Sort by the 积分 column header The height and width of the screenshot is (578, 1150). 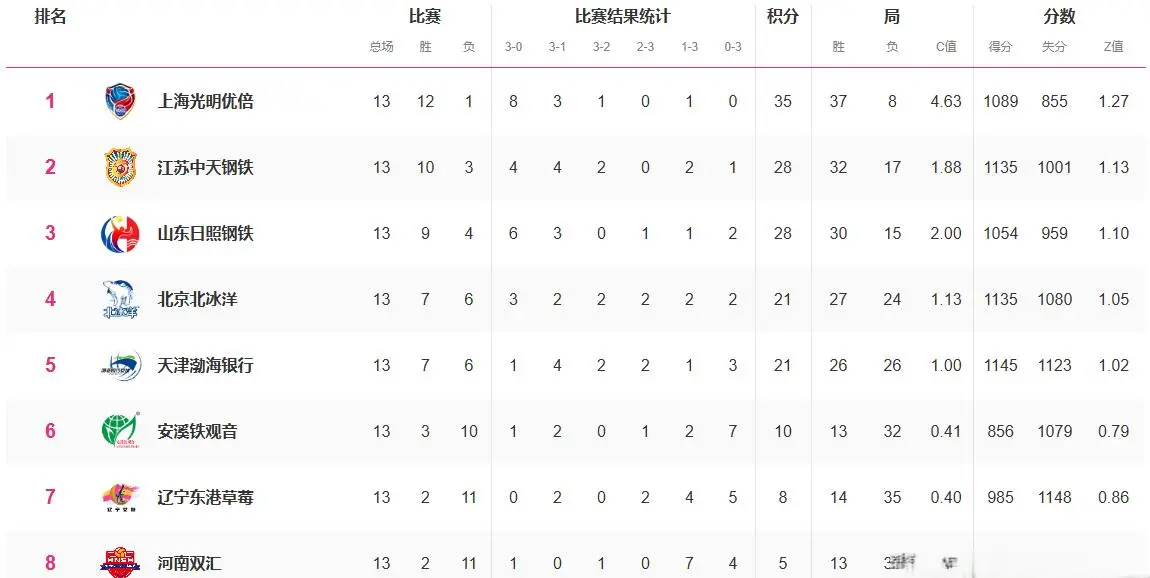(x=782, y=17)
